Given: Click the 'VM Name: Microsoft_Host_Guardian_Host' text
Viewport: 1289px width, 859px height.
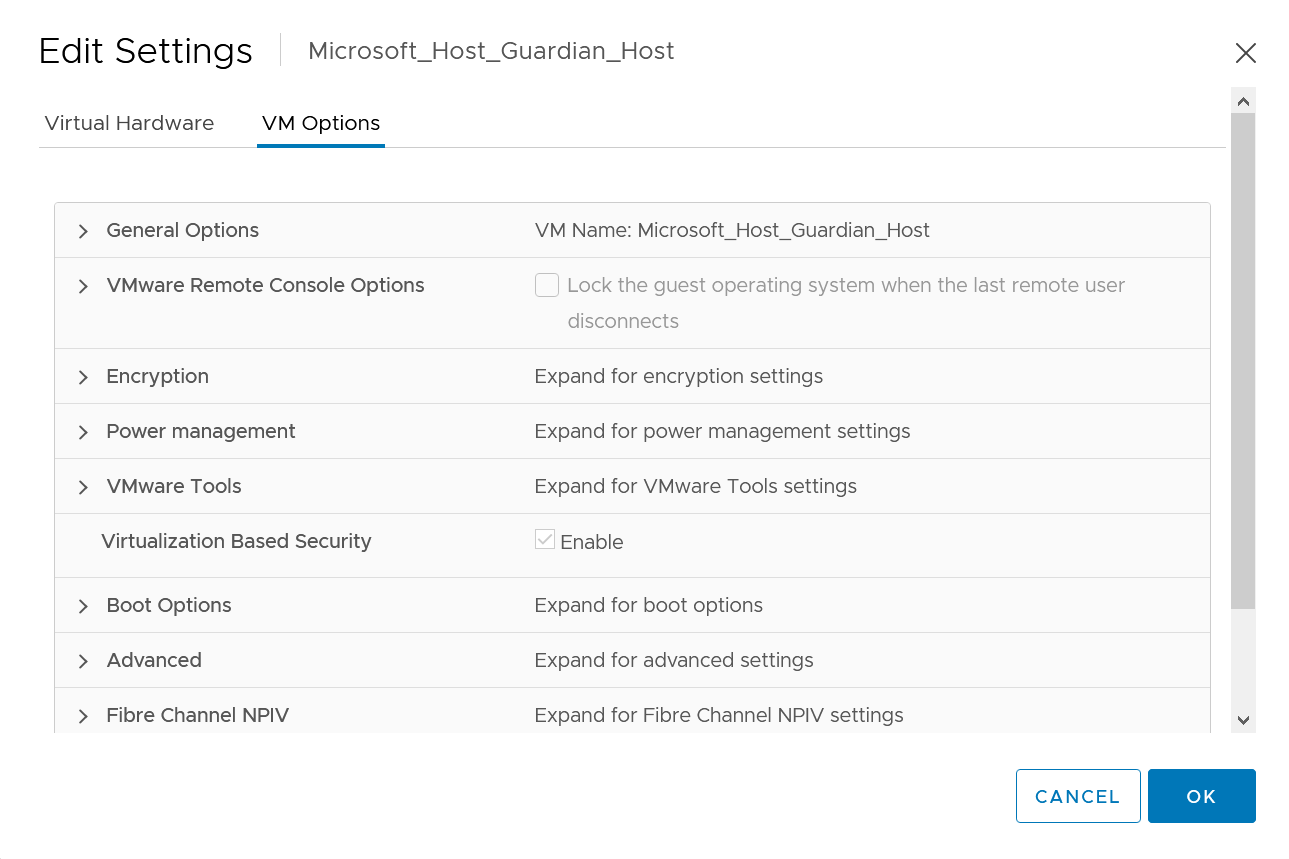Looking at the screenshot, I should (732, 230).
